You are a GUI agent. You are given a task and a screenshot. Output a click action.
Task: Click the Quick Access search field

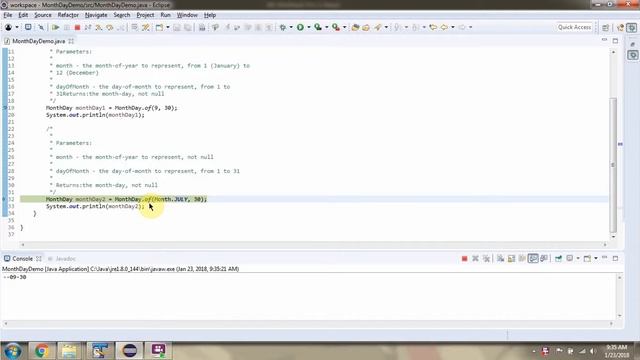tap(574, 27)
